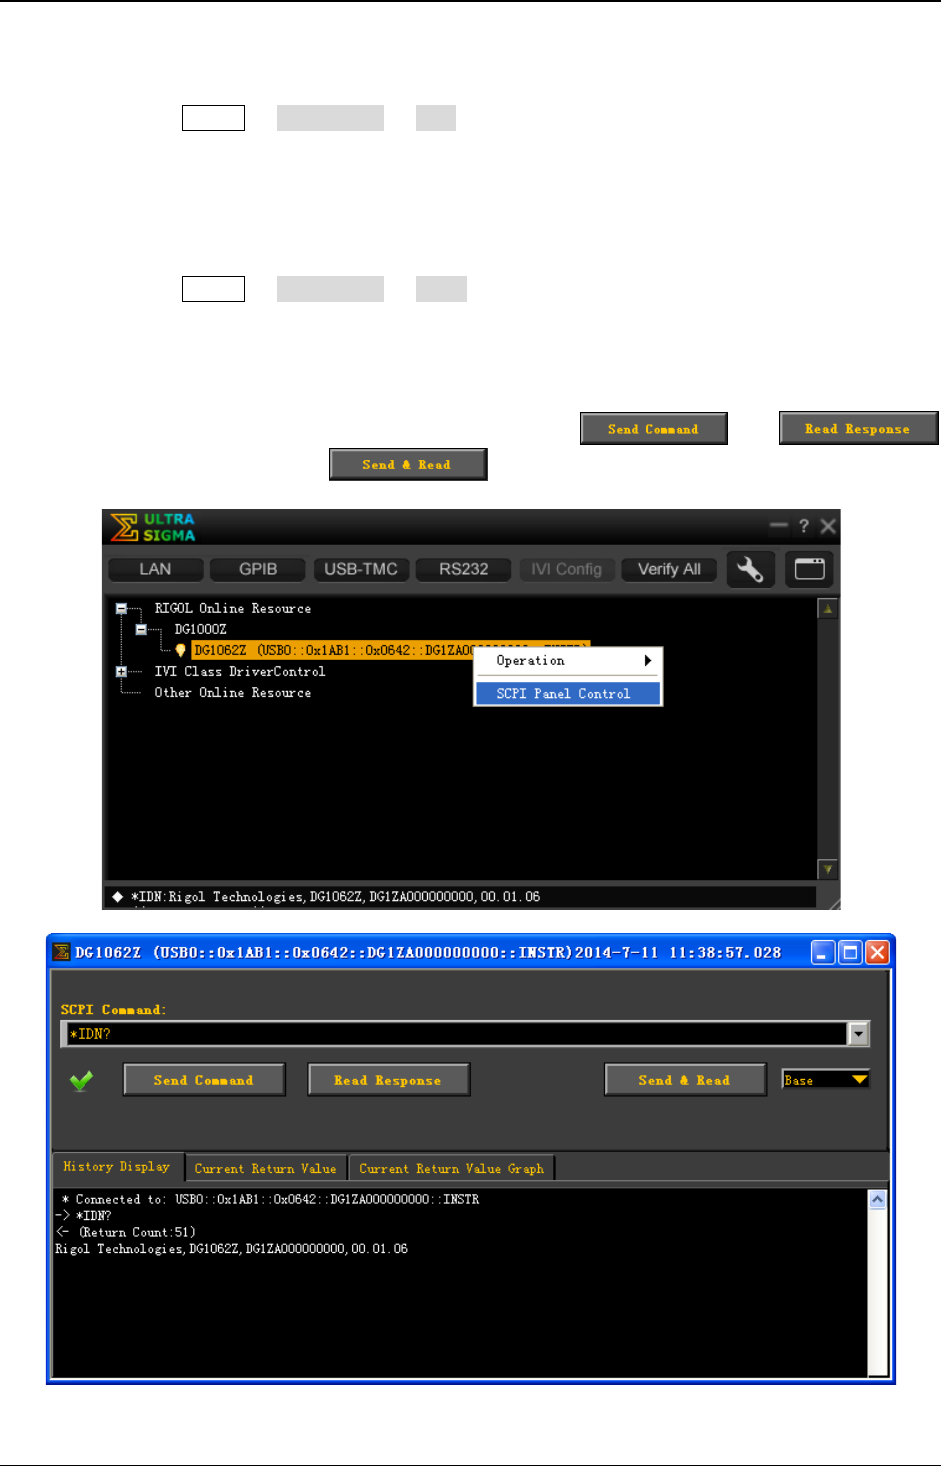Click Read Response in SCPI panel

point(388,1080)
